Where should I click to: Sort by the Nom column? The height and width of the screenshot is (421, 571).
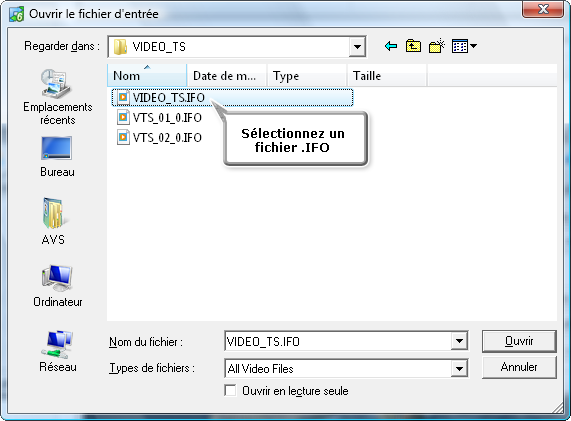(147, 75)
